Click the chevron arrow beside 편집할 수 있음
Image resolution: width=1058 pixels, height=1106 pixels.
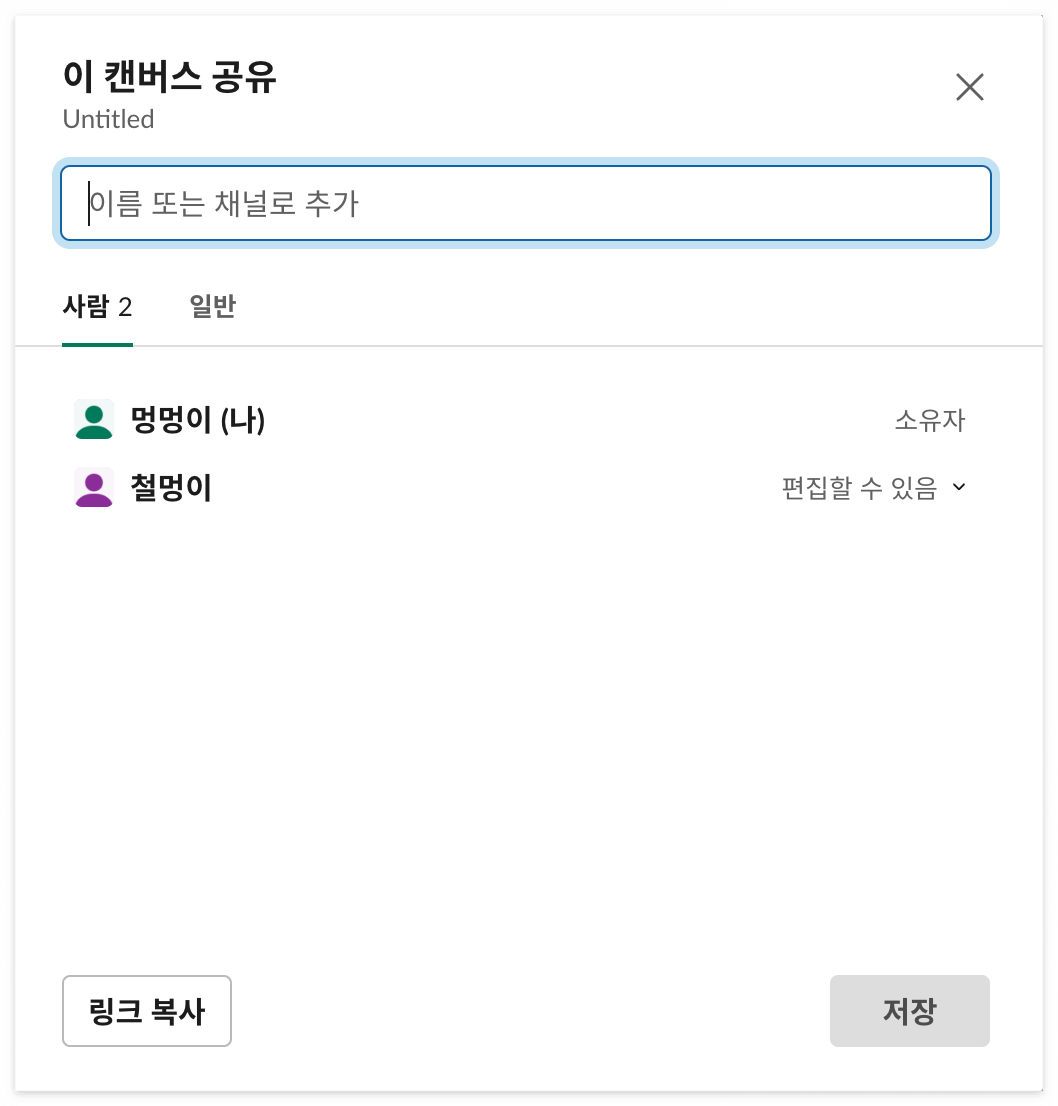tap(959, 487)
